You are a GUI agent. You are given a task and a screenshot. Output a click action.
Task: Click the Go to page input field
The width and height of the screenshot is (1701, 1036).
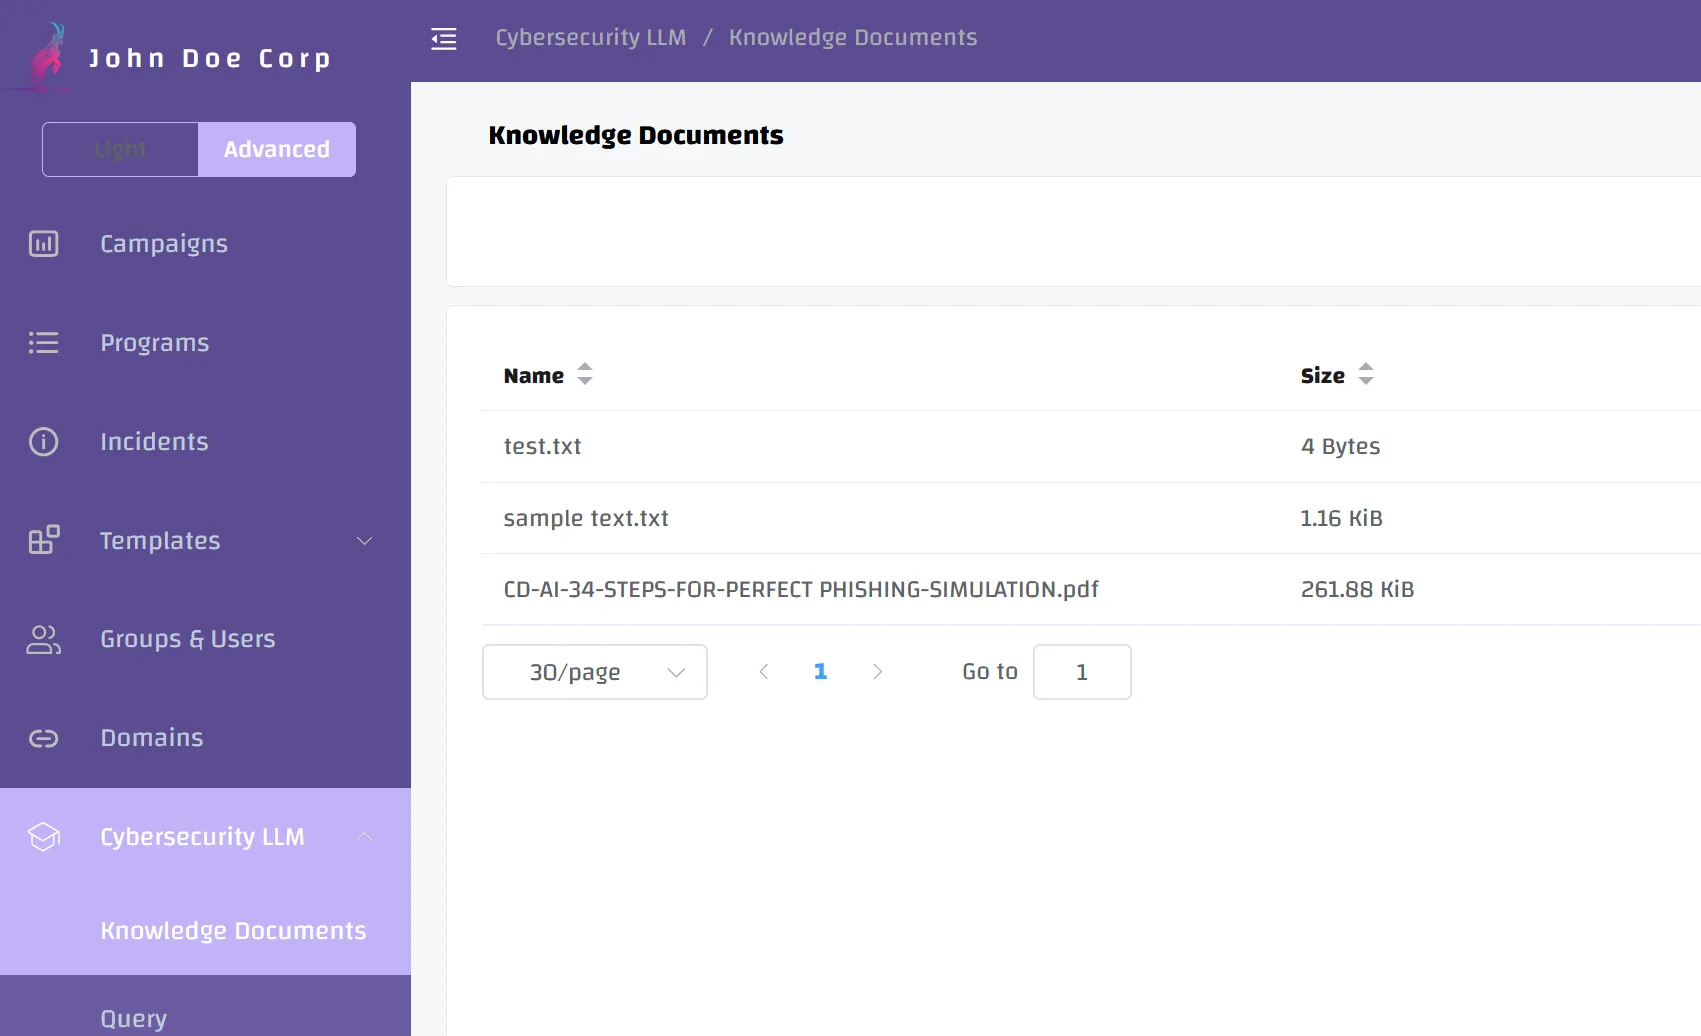(1082, 672)
